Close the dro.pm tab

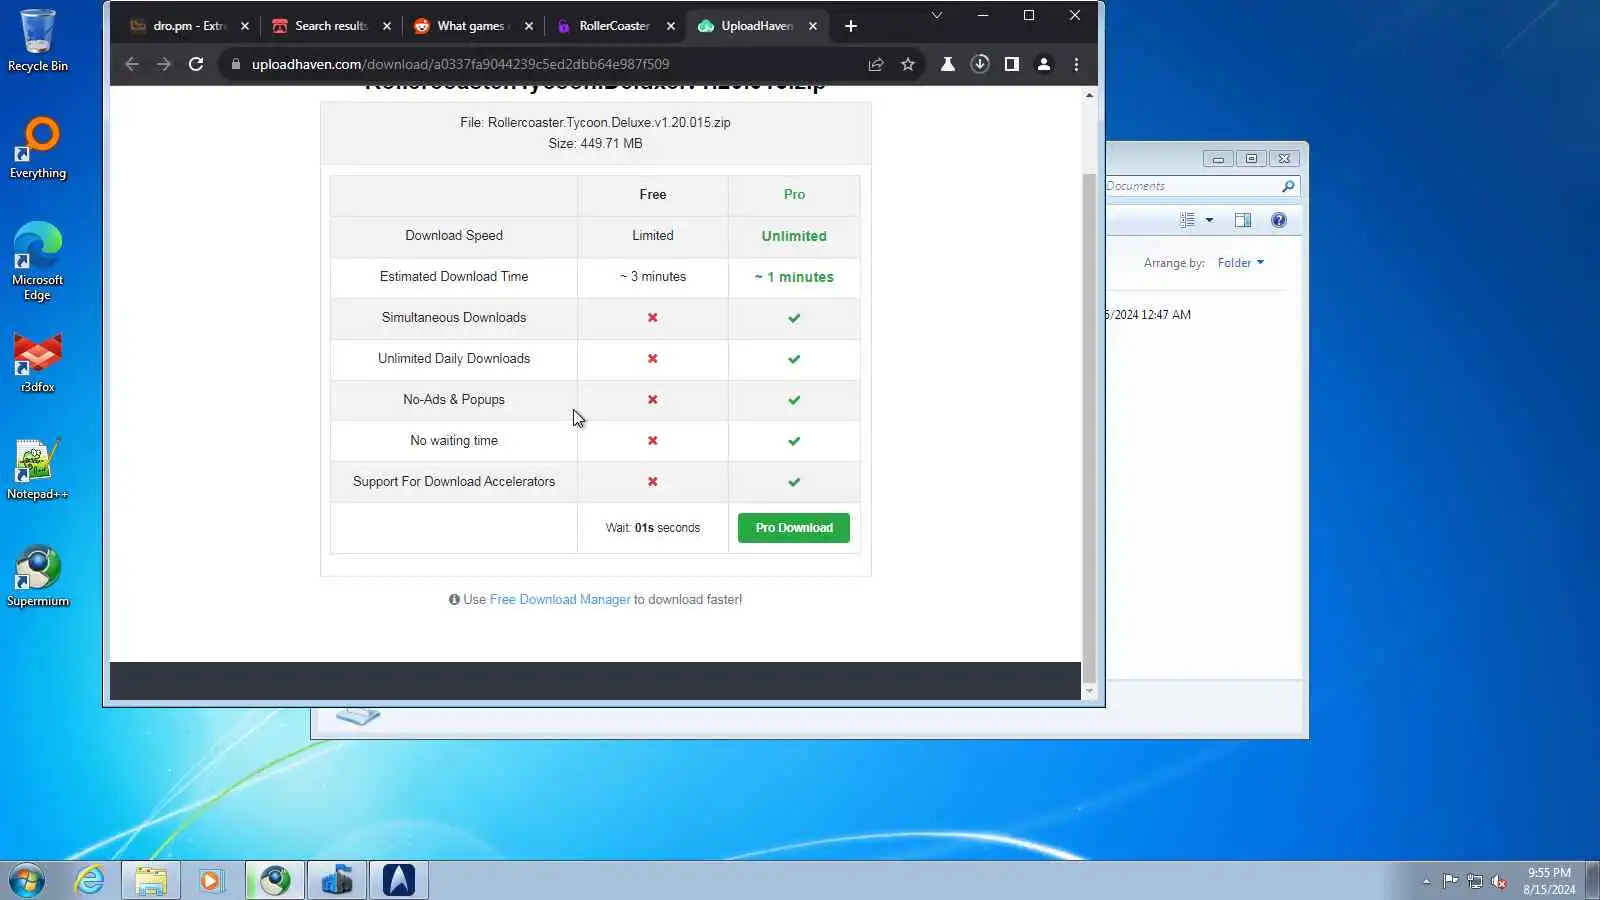[x=245, y=26]
